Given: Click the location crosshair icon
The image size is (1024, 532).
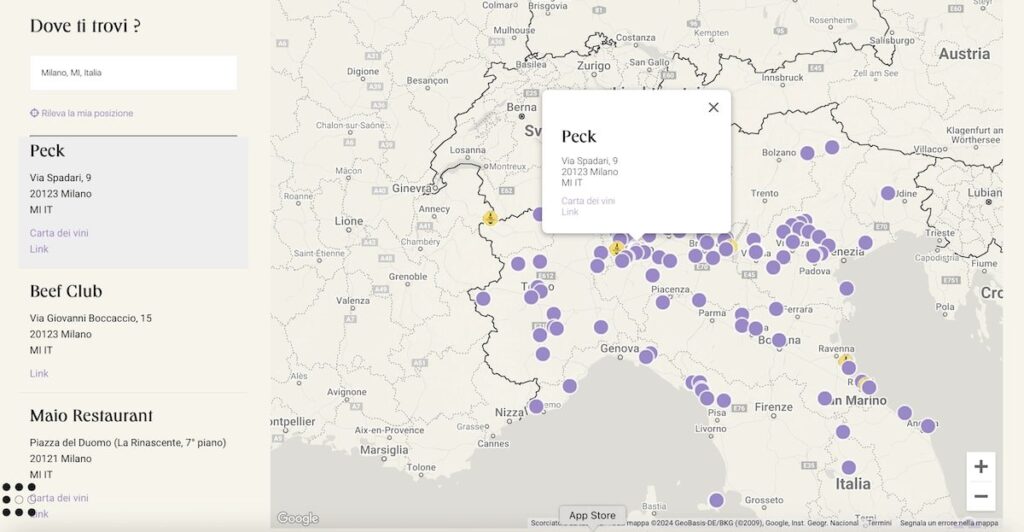Looking at the screenshot, I should pos(35,113).
